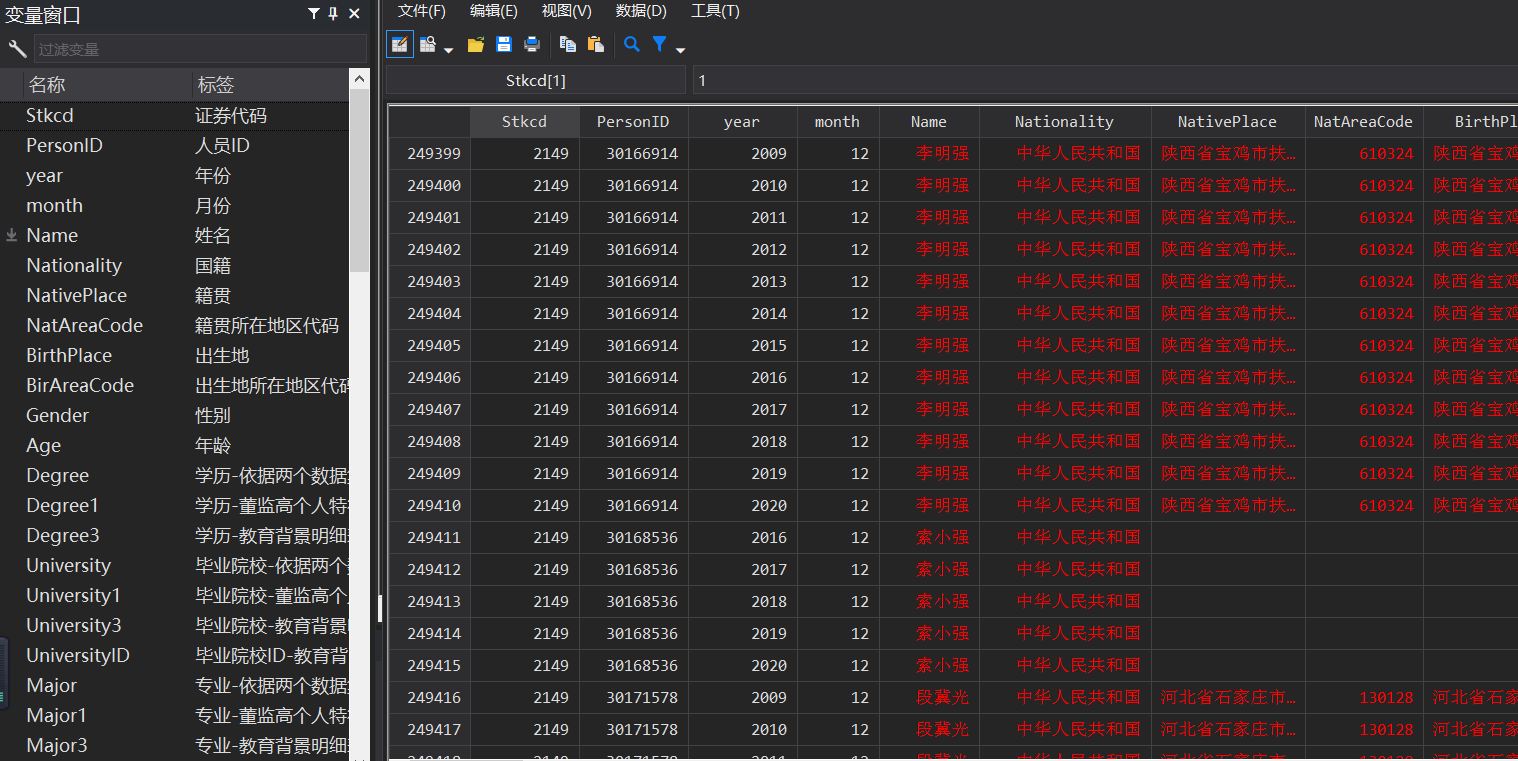Image resolution: width=1518 pixels, height=761 pixels.
Task: Pin the 变量窗口 panel
Action: click(x=333, y=14)
